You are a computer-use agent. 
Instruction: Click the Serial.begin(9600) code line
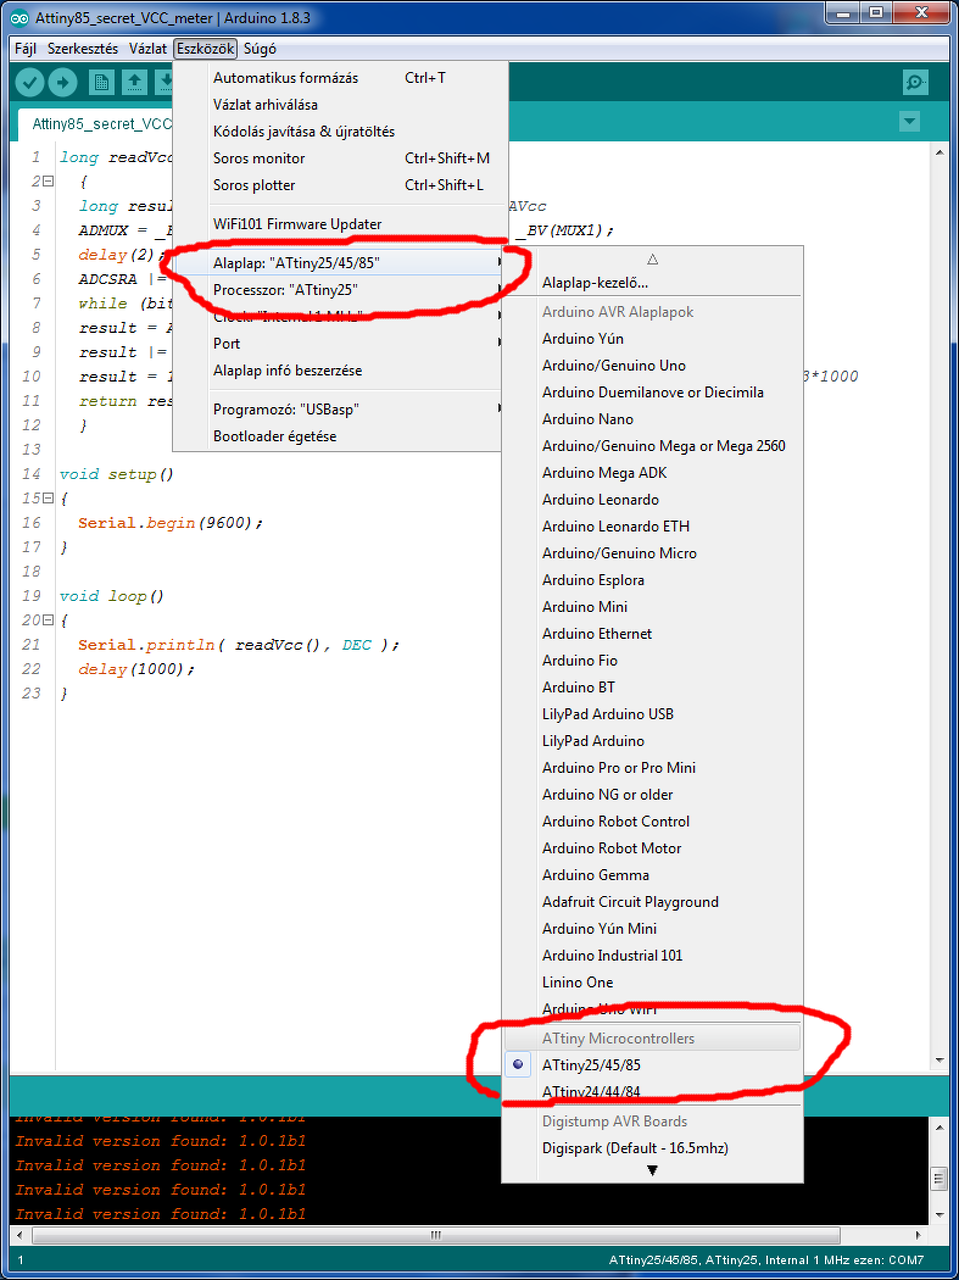171,523
